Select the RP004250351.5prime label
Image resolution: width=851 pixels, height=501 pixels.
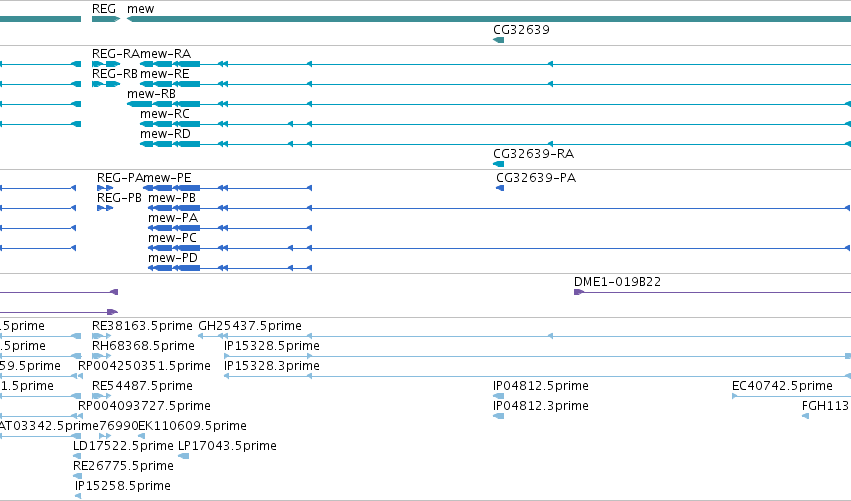[x=144, y=366]
